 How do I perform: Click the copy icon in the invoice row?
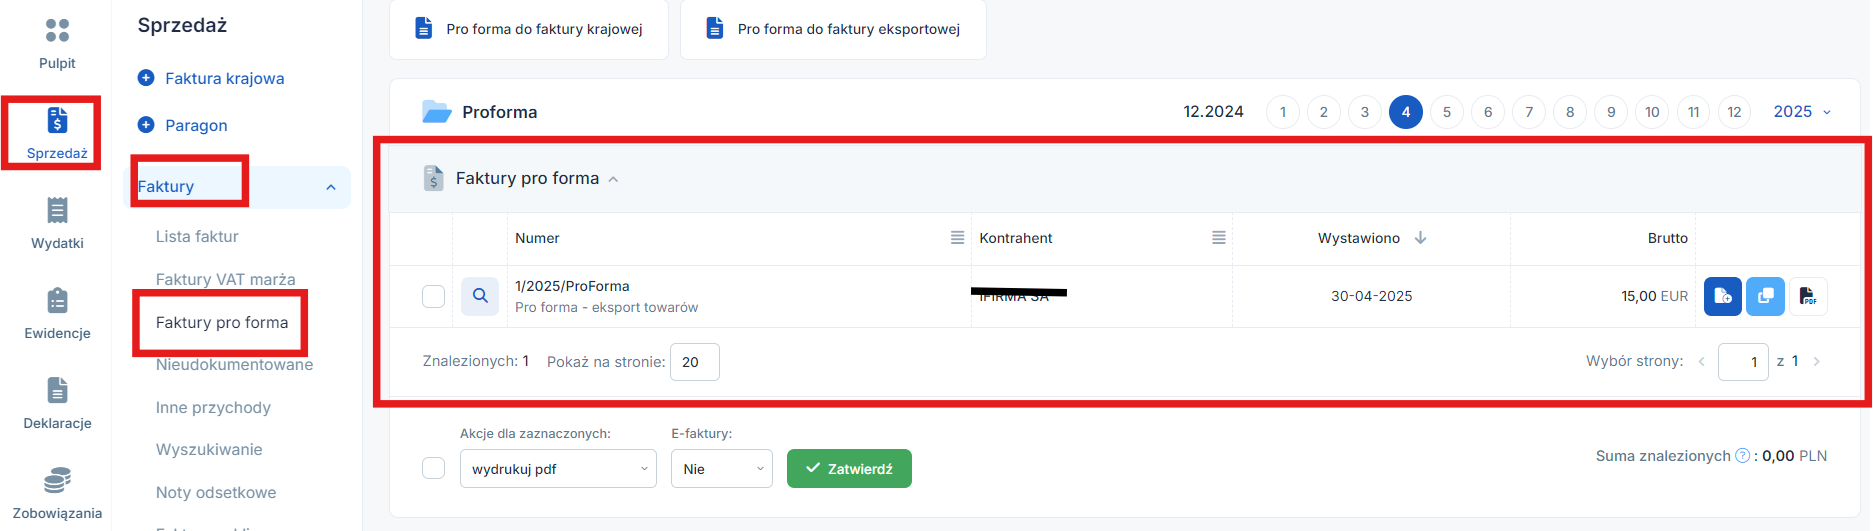(x=1765, y=296)
